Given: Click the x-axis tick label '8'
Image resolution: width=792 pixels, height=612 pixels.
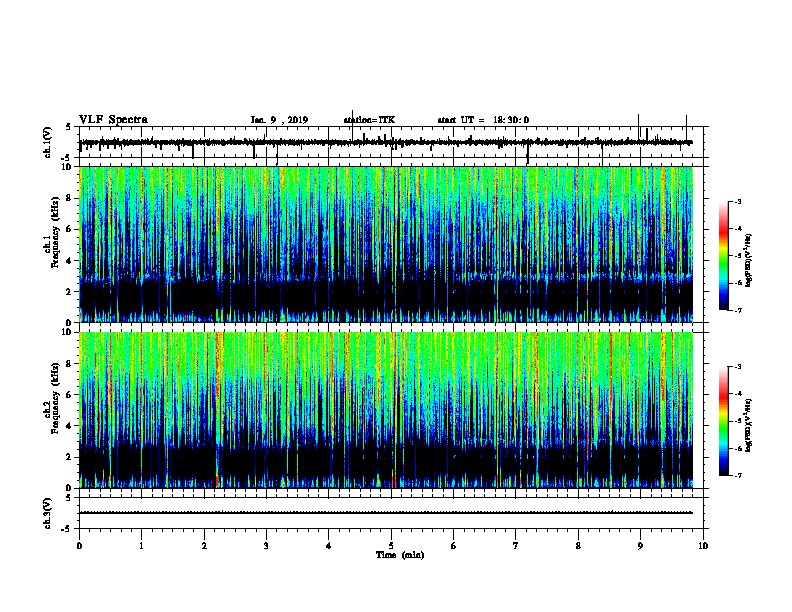Looking at the screenshot, I should 578,546.
